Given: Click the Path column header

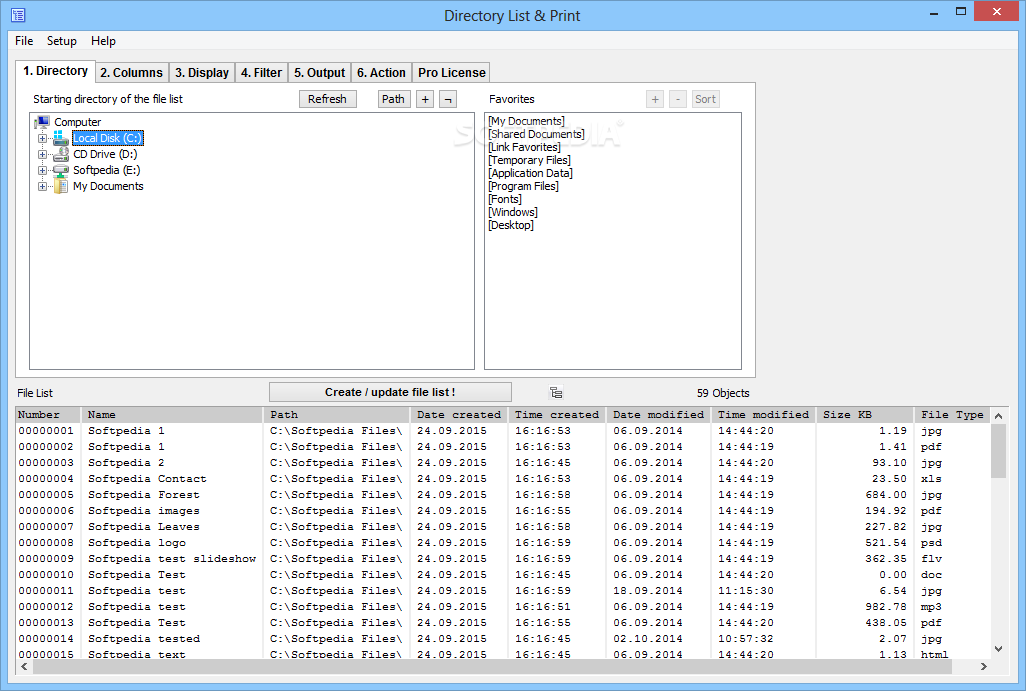Looking at the screenshot, I should click(x=336, y=415).
